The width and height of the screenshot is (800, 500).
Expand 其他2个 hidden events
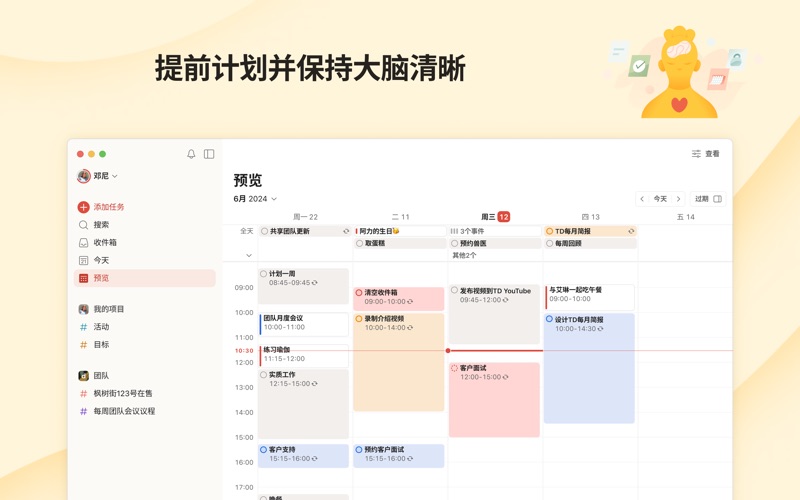(464, 255)
